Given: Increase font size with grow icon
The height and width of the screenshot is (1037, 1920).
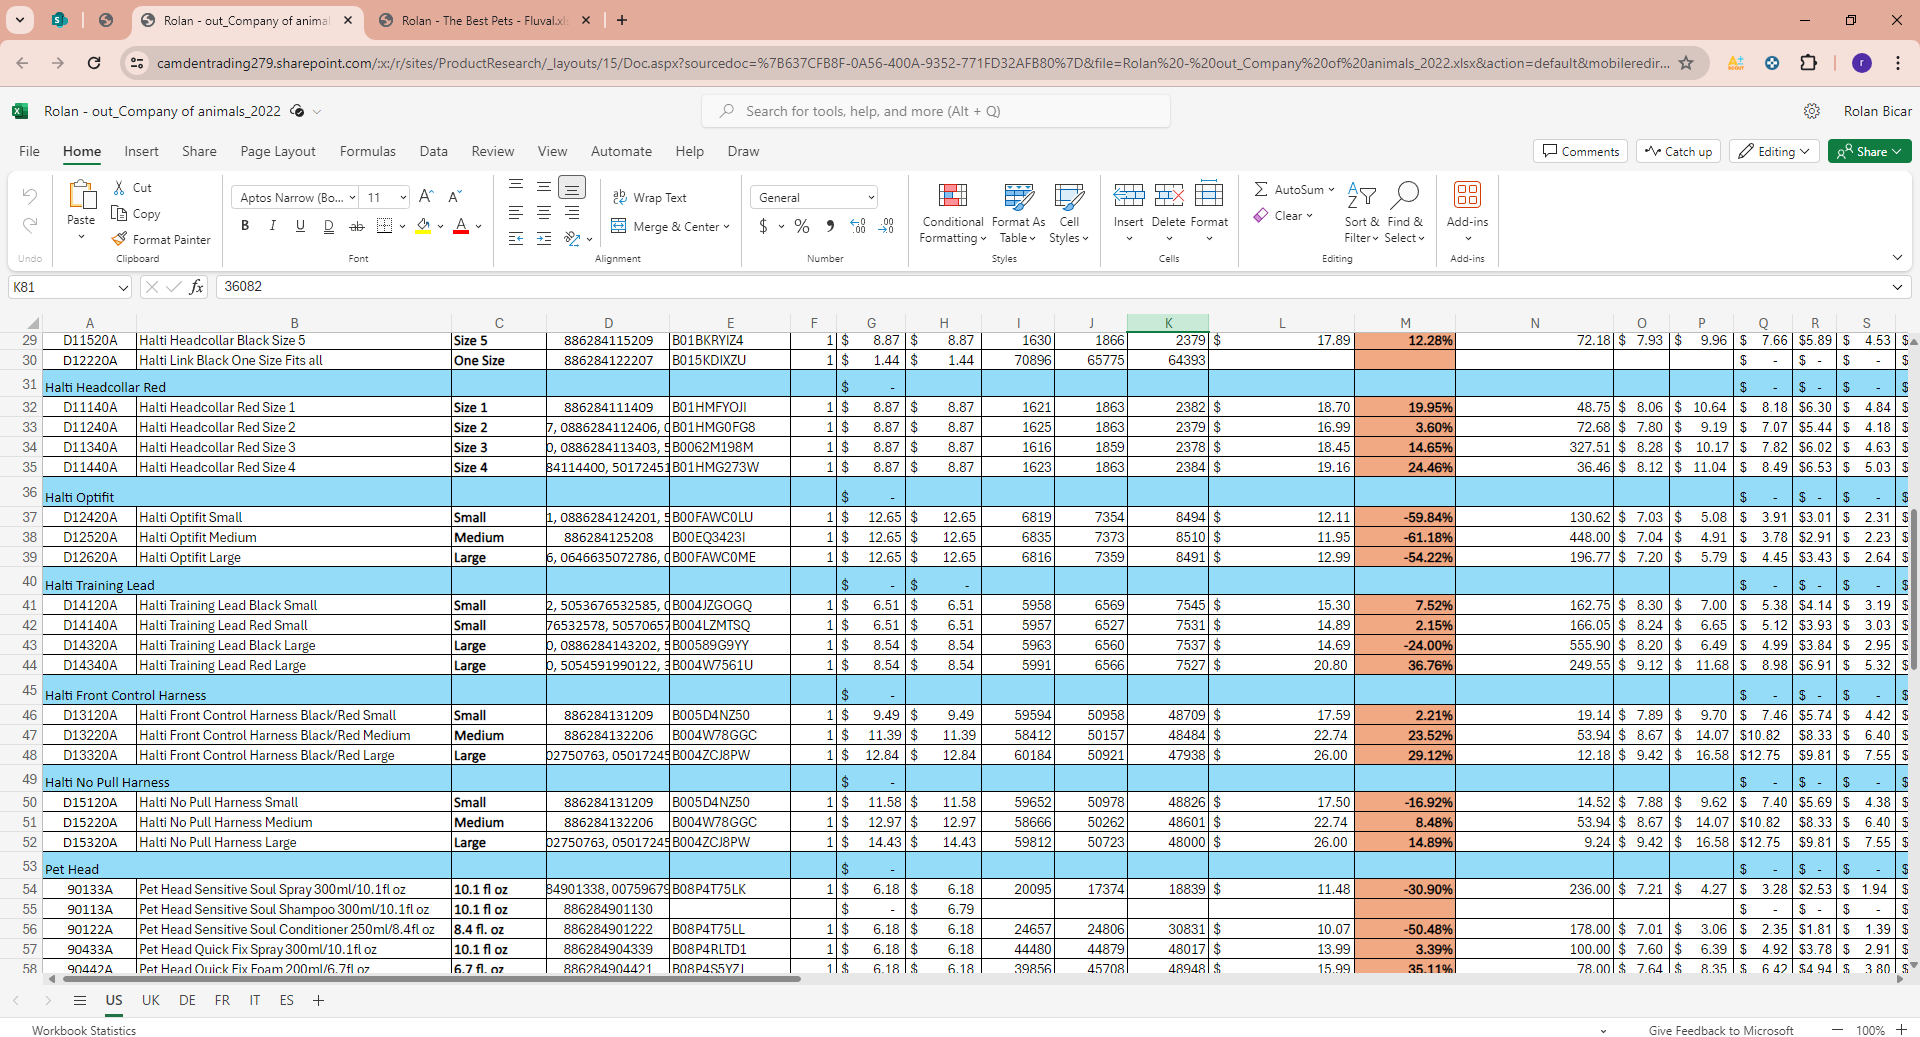Looking at the screenshot, I should pos(426,197).
